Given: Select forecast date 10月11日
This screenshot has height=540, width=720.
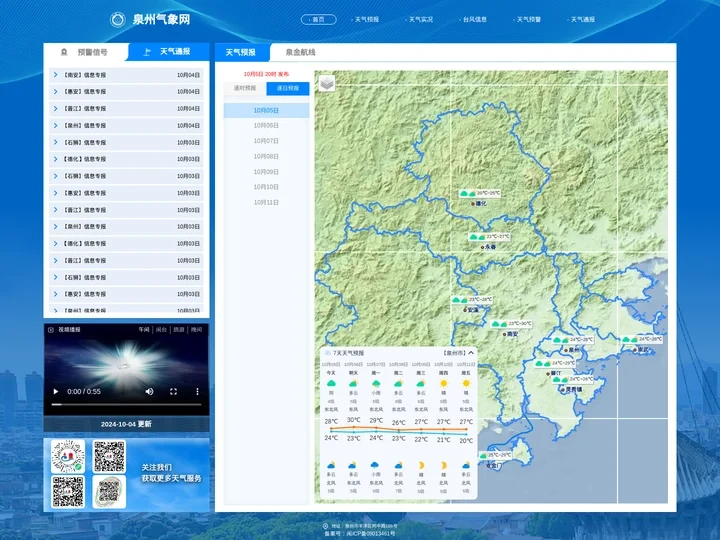Looking at the screenshot, I should [266, 202].
